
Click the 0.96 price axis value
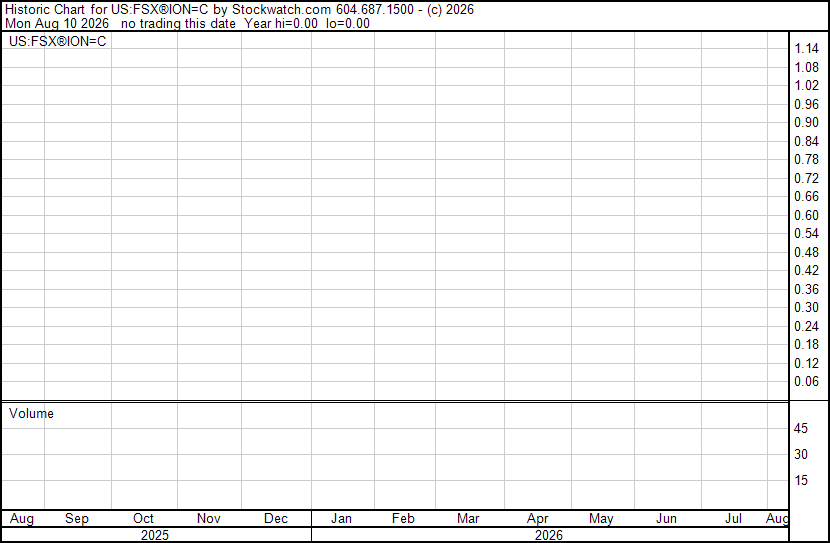point(806,104)
